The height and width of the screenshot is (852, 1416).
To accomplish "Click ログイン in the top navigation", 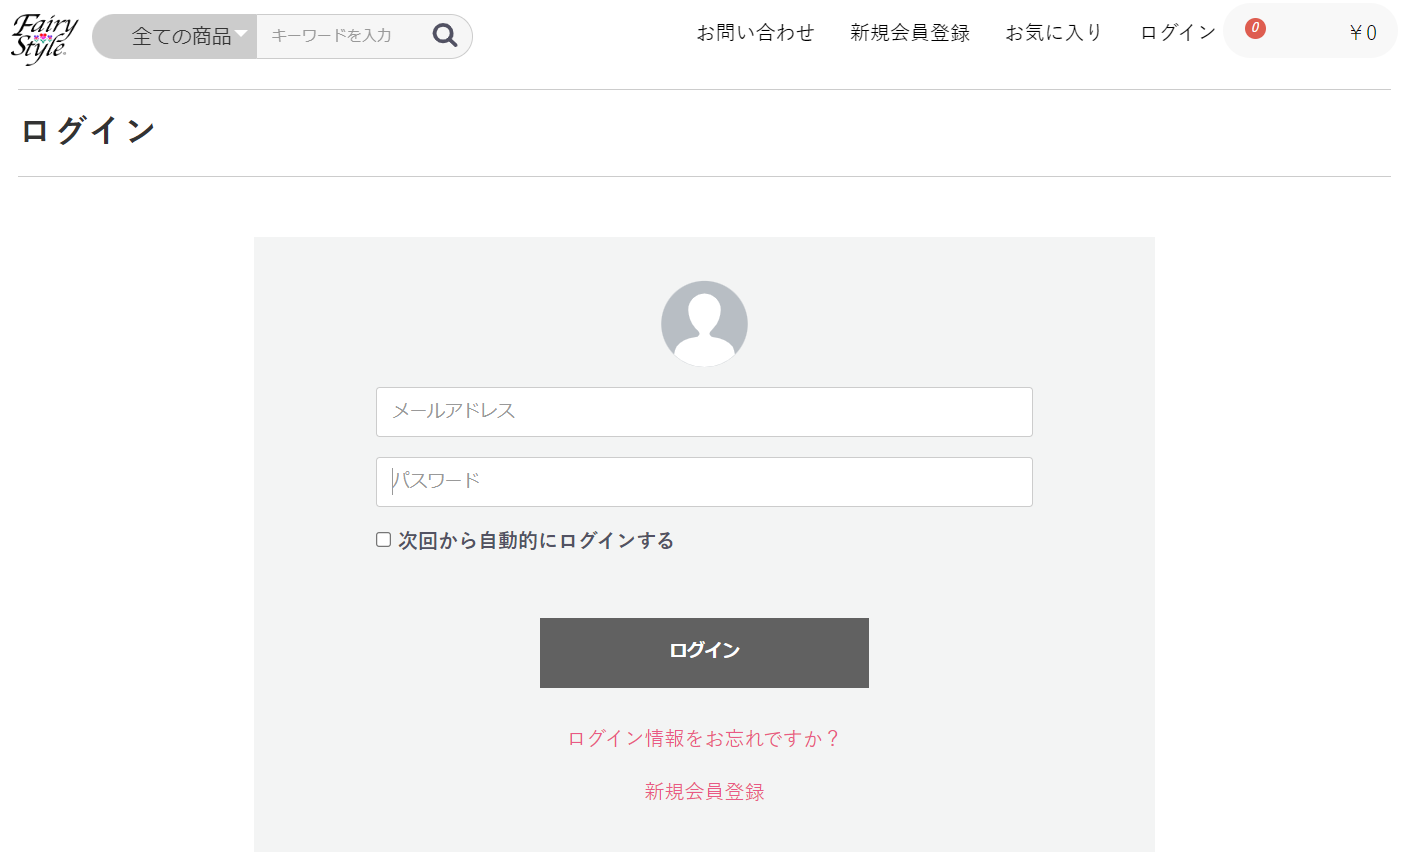I will coord(1177,33).
